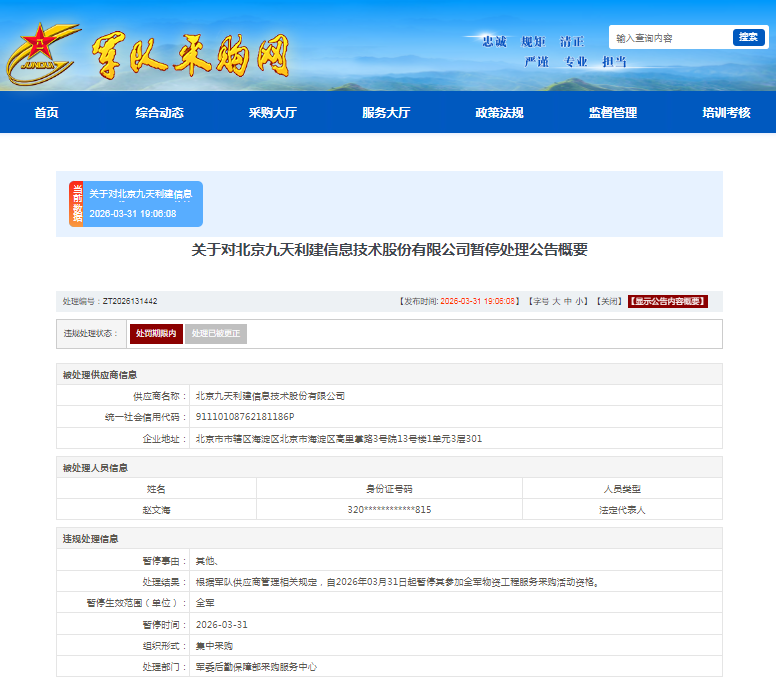Select the 处罚期限内 status tab
The width and height of the screenshot is (776, 690).
[156, 334]
